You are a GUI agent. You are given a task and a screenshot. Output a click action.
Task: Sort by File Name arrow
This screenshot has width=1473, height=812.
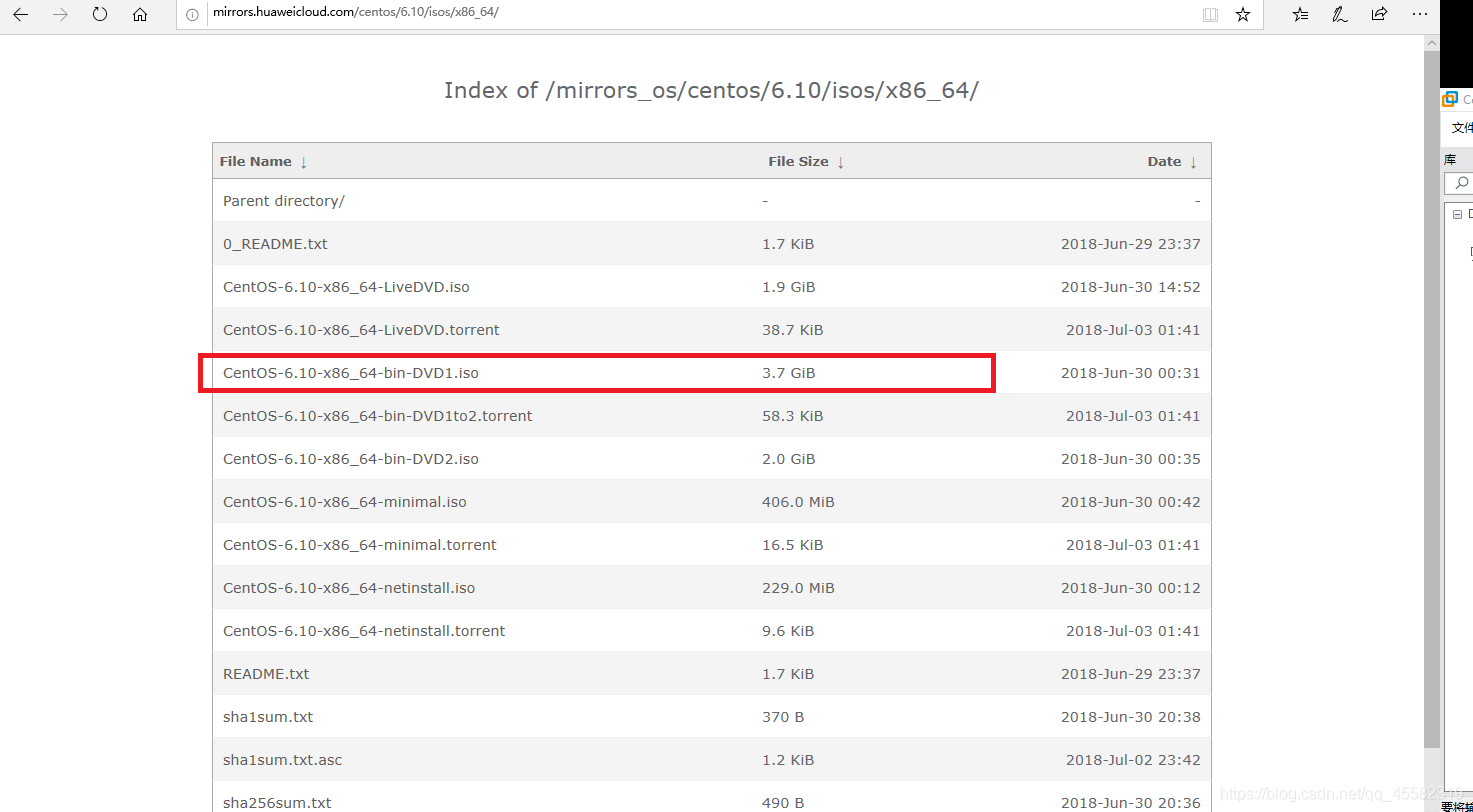[x=304, y=162]
